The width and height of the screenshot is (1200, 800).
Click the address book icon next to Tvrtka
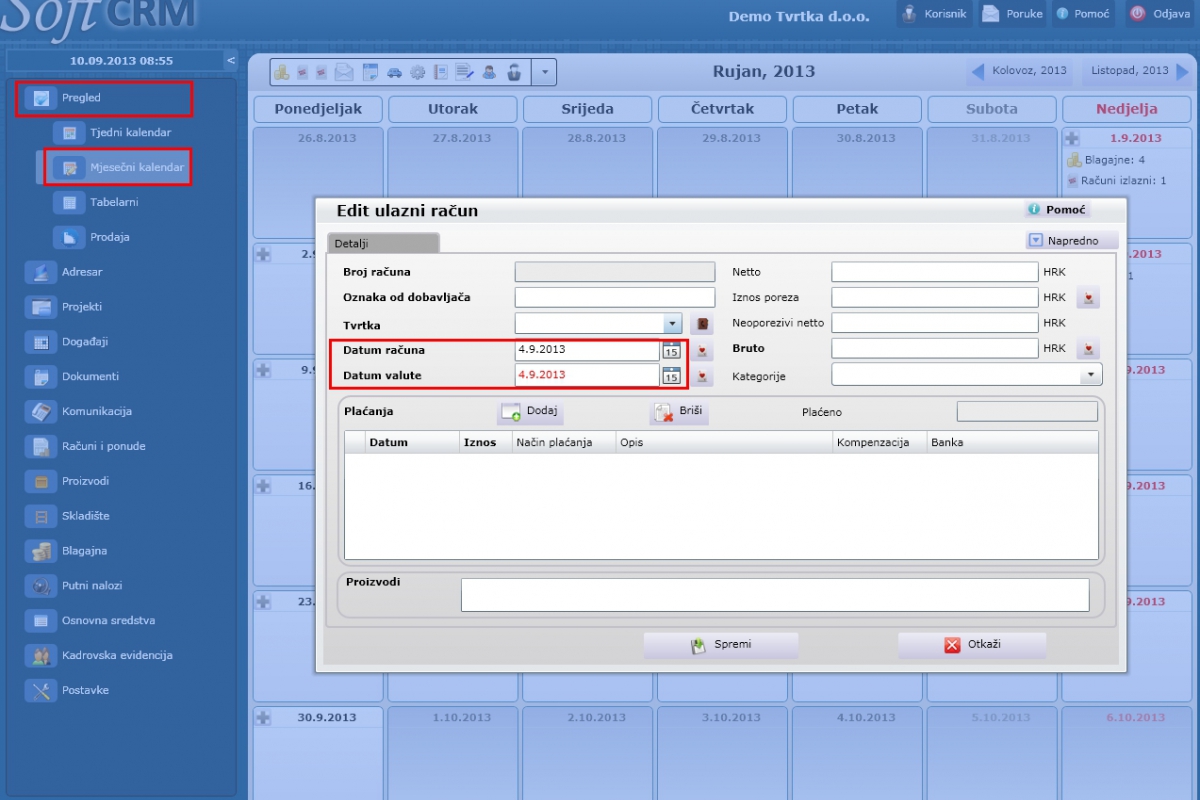[x=702, y=324]
